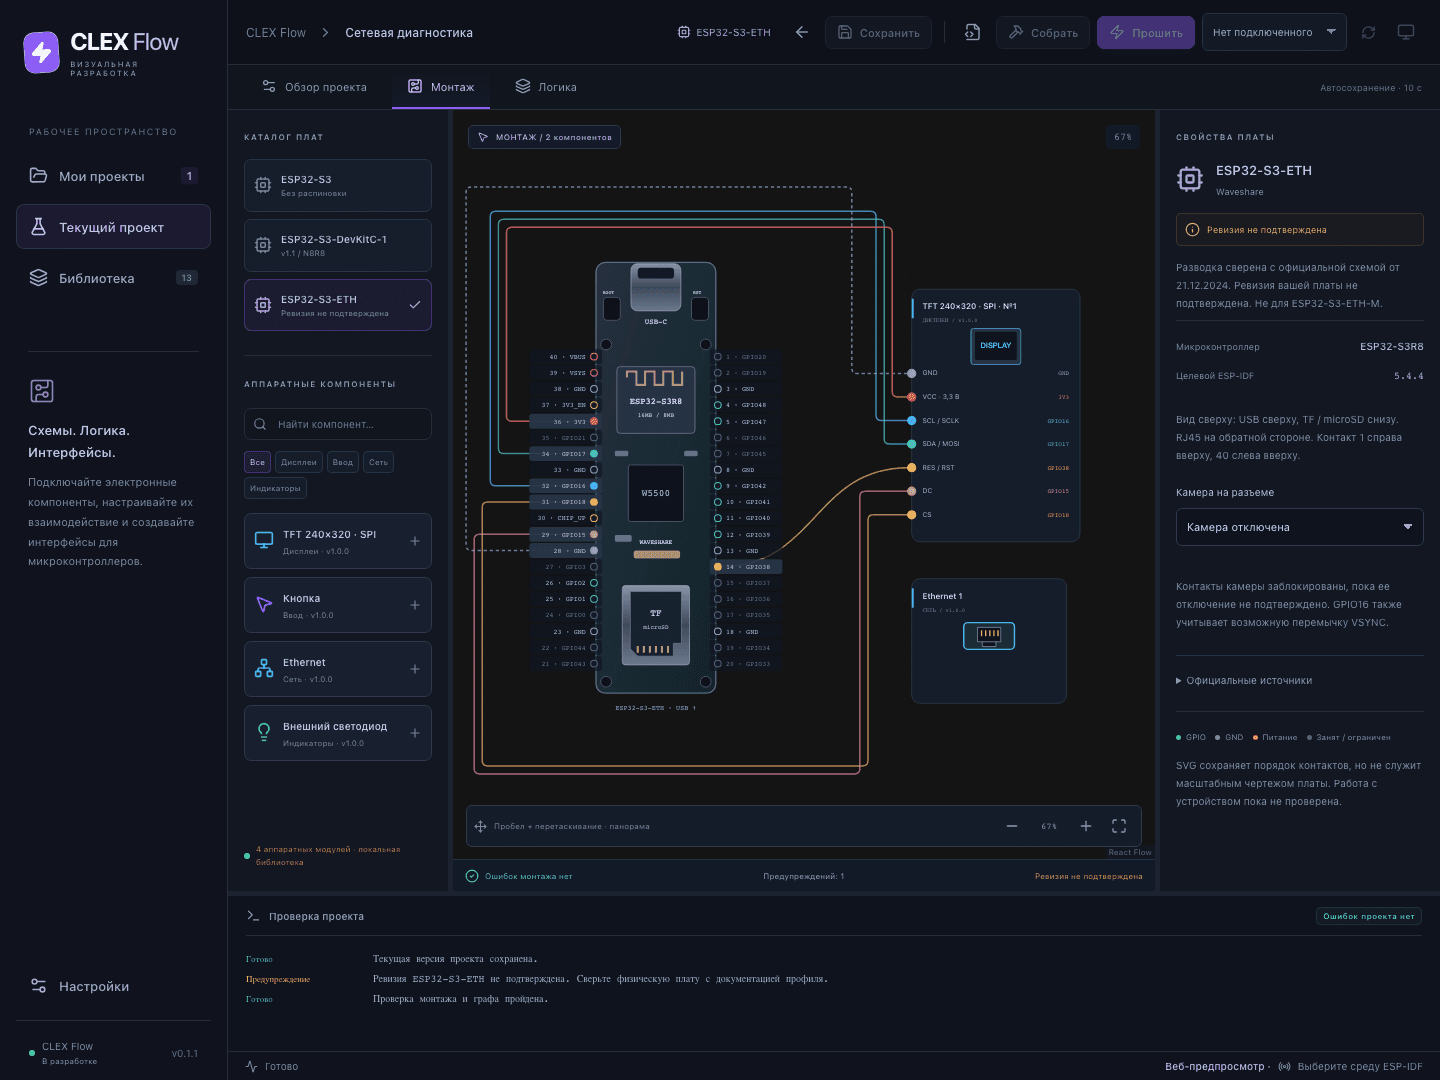Choose the ESP32-S3-DevKitC-1 board
Viewport: 1440px width, 1080px height.
338,245
